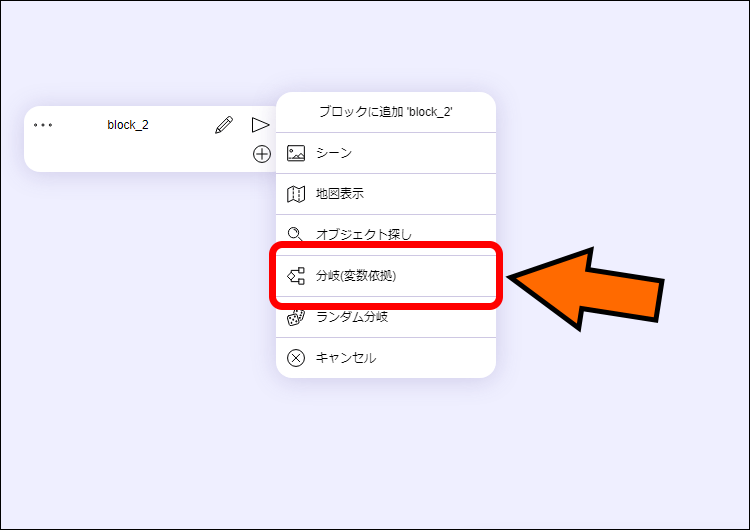Click the pencil edit icon on block_2
The image size is (750, 530).
click(x=224, y=125)
